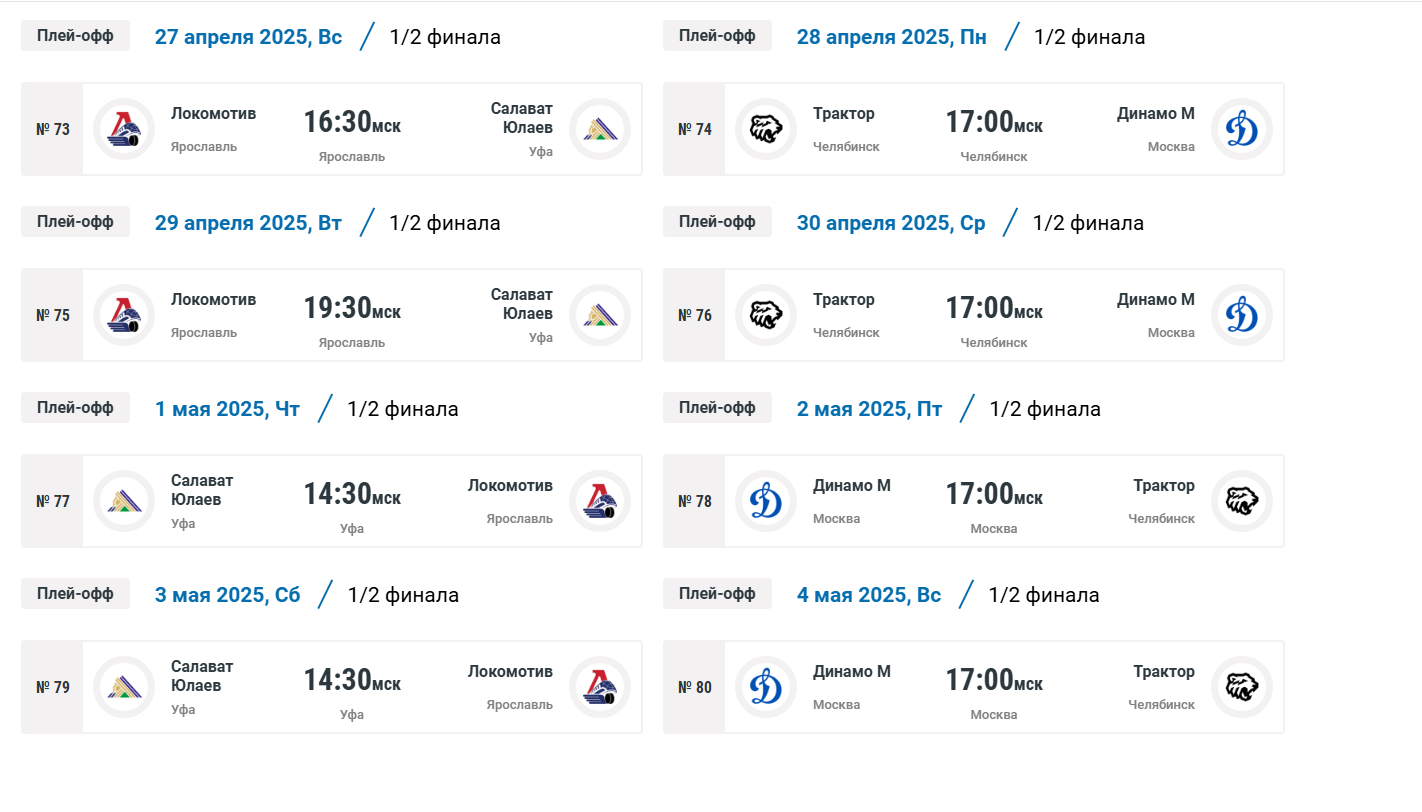Screen dimensions: 1422x812
Task: Click Salavat Yulaev logo in match № 75
Action: coord(600,315)
